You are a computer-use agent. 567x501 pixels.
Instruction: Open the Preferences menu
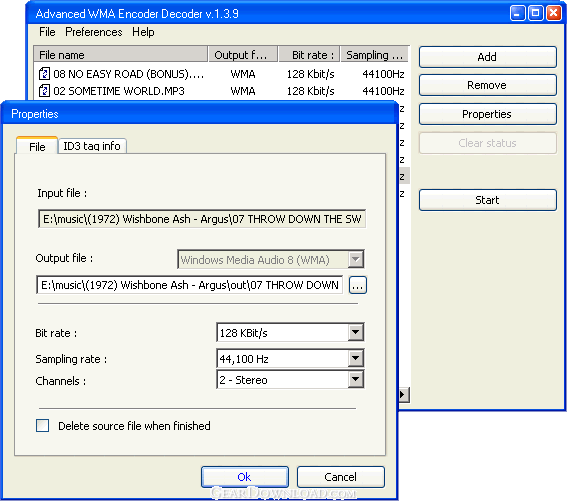(x=94, y=32)
